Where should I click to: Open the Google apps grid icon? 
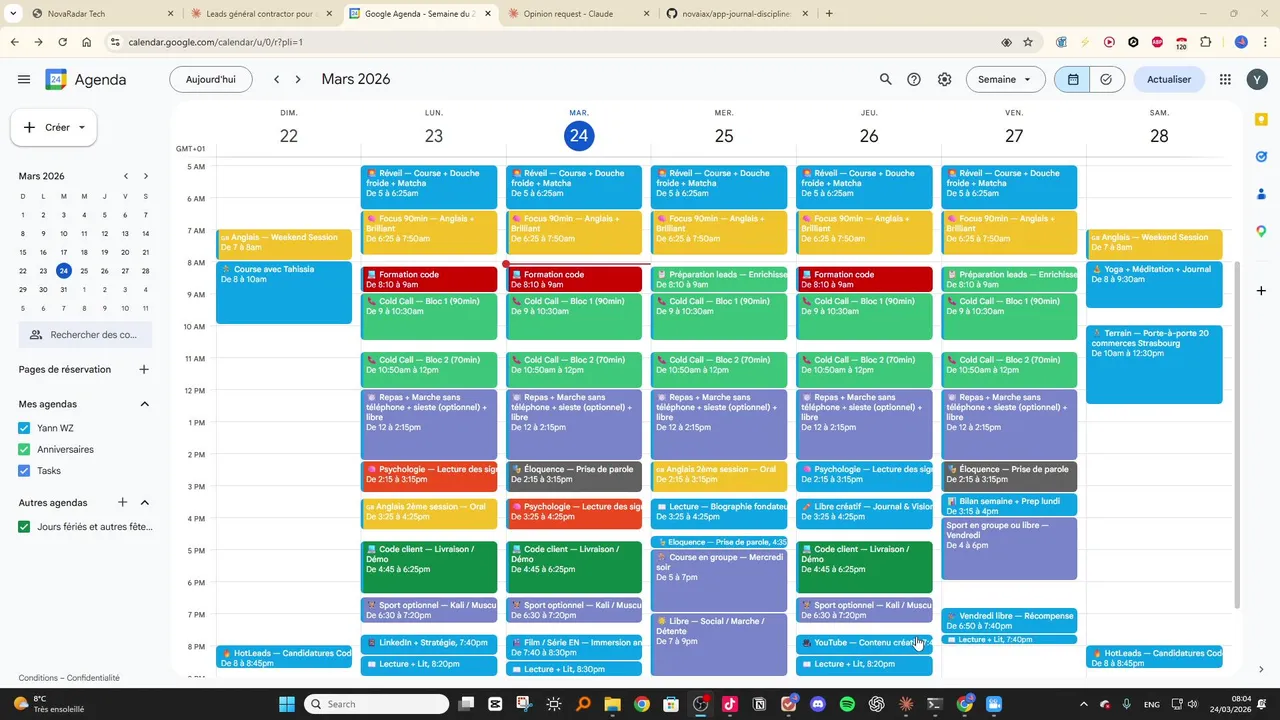[x=1225, y=79]
